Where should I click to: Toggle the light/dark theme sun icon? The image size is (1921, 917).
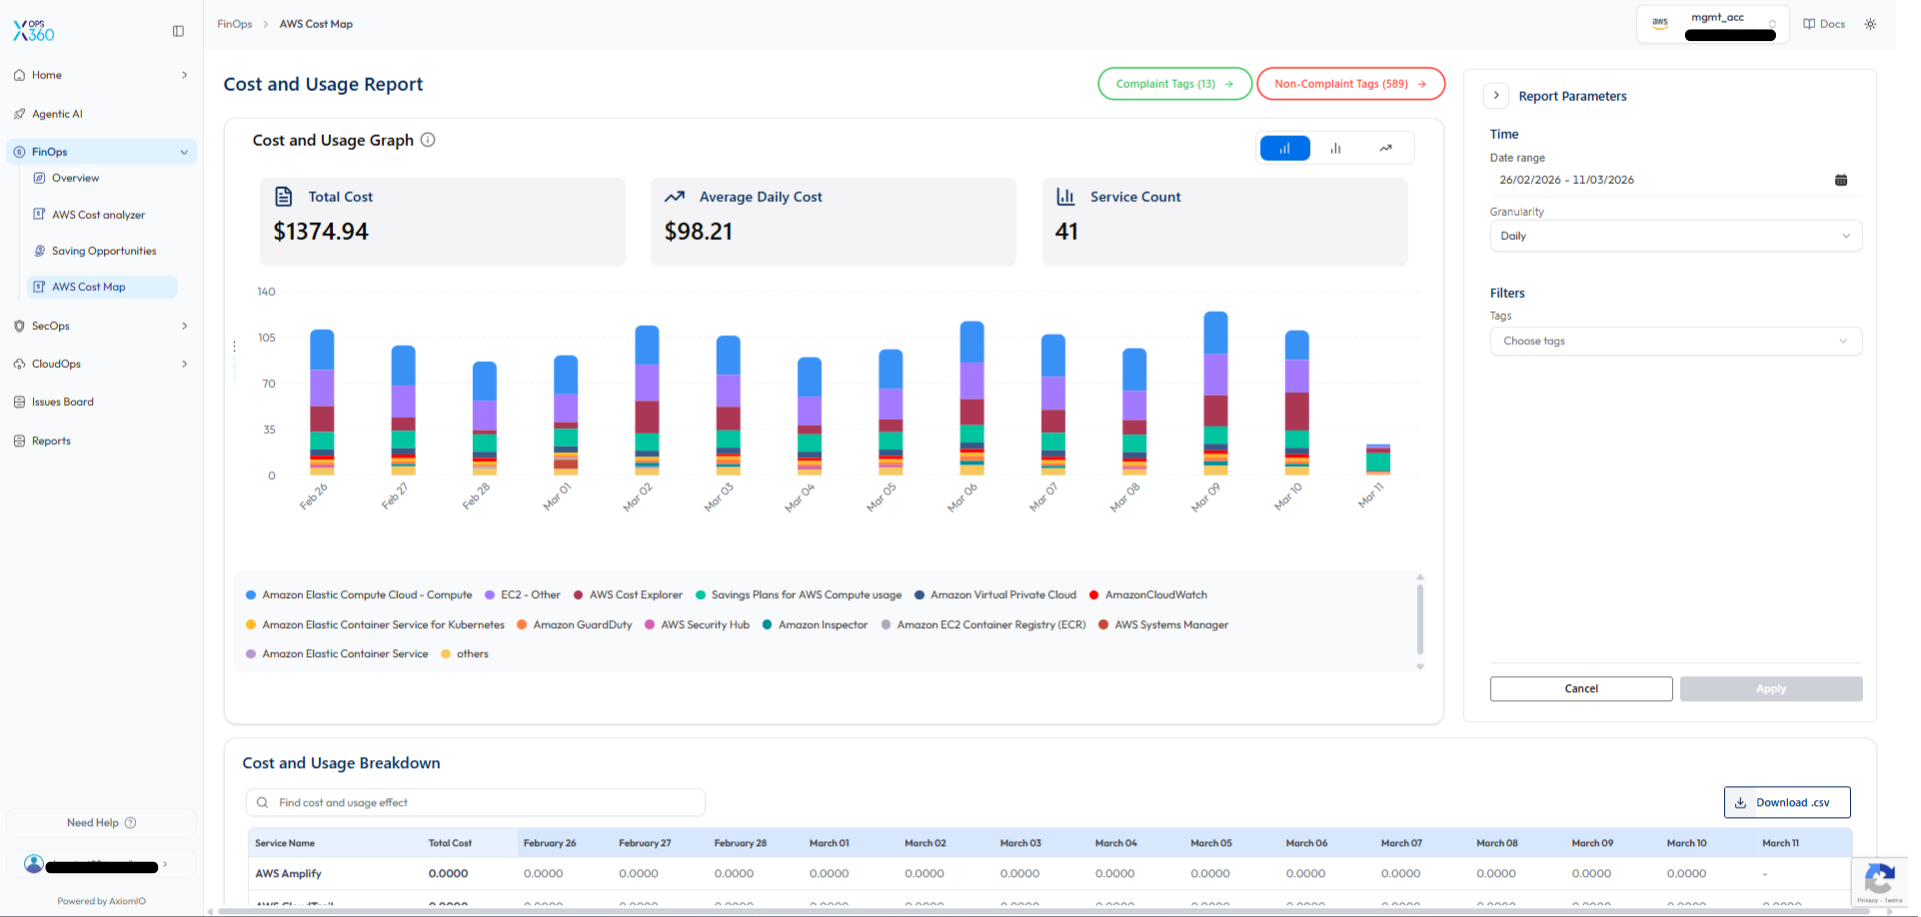point(1870,24)
